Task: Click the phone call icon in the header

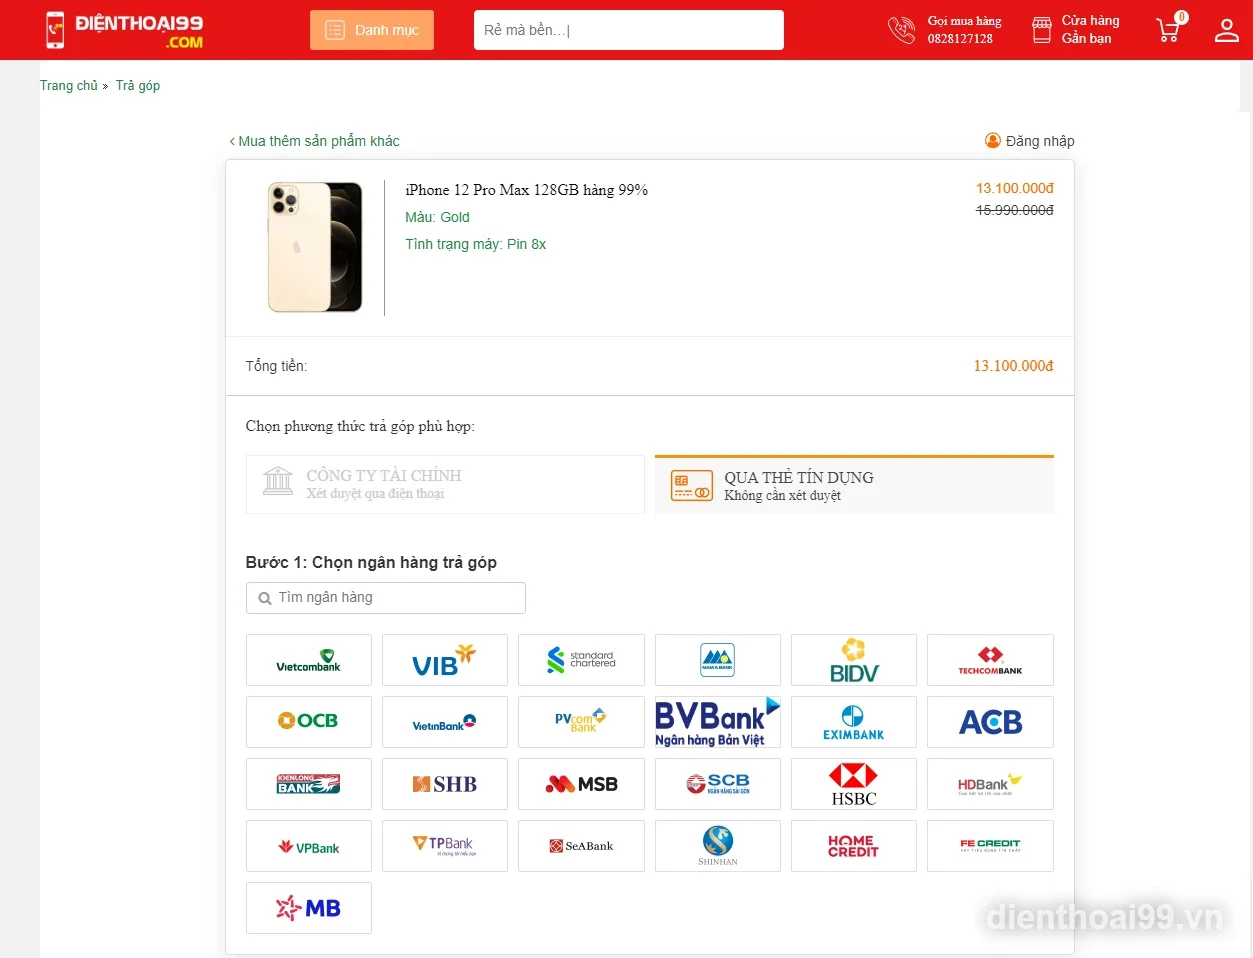Action: [x=901, y=30]
